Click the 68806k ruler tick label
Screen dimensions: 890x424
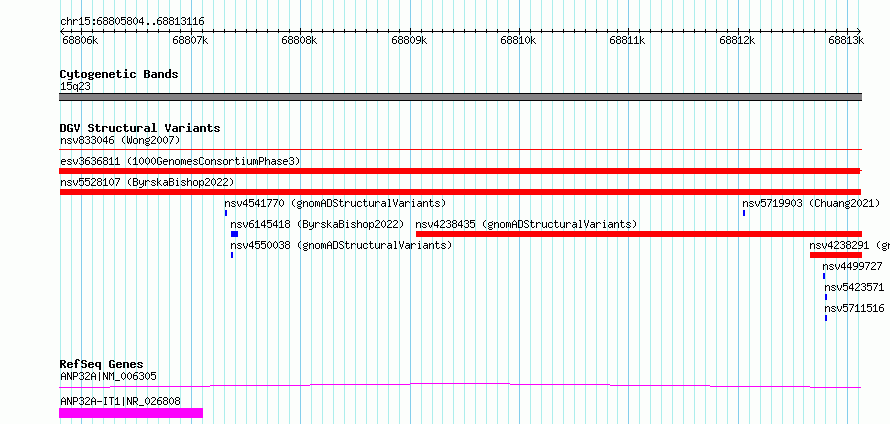[x=80, y=40]
